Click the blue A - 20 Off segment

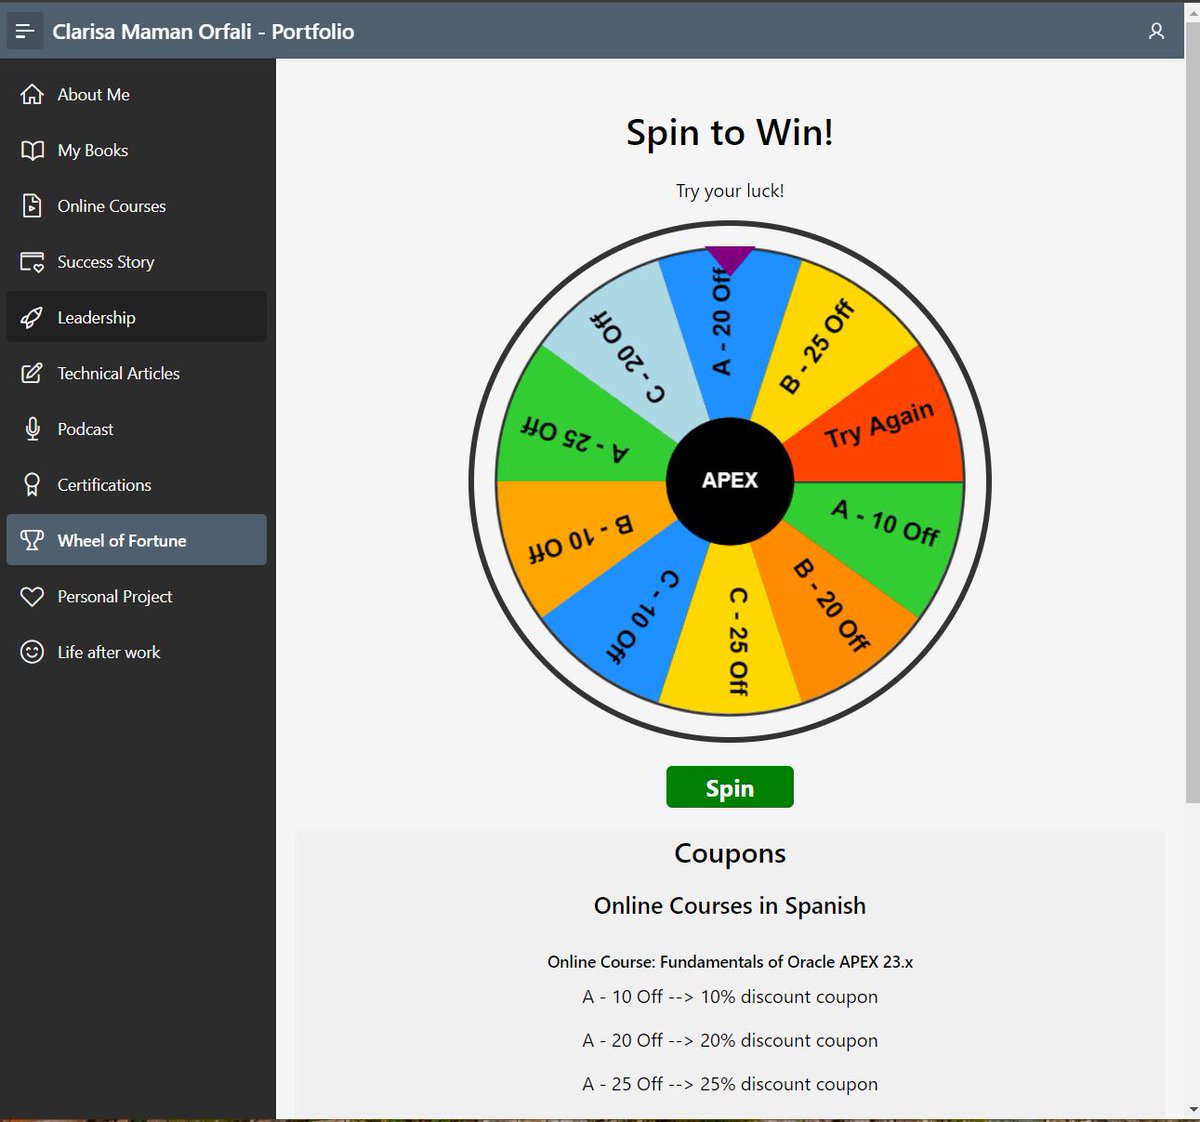730,340
